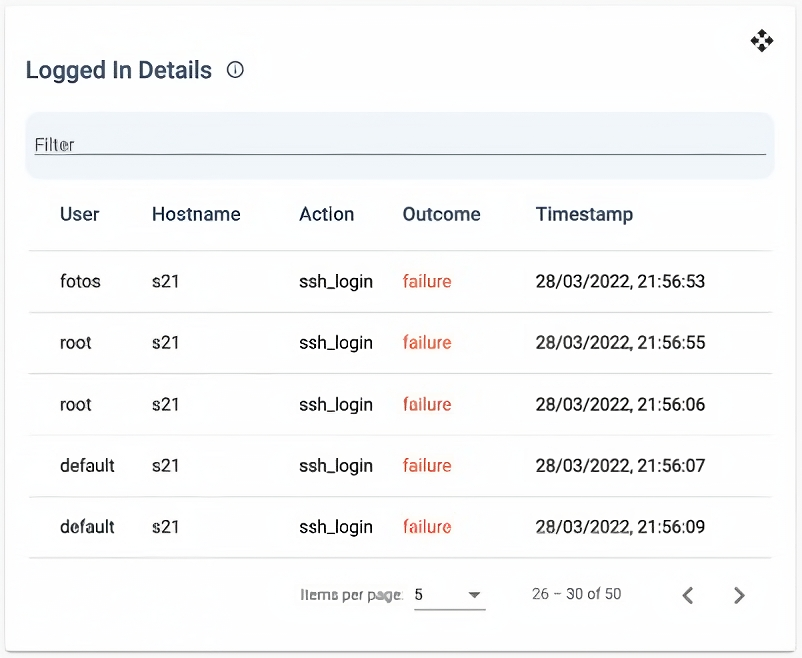Click the Action column header
Image resolution: width=802 pixels, height=658 pixels.
[326, 214]
